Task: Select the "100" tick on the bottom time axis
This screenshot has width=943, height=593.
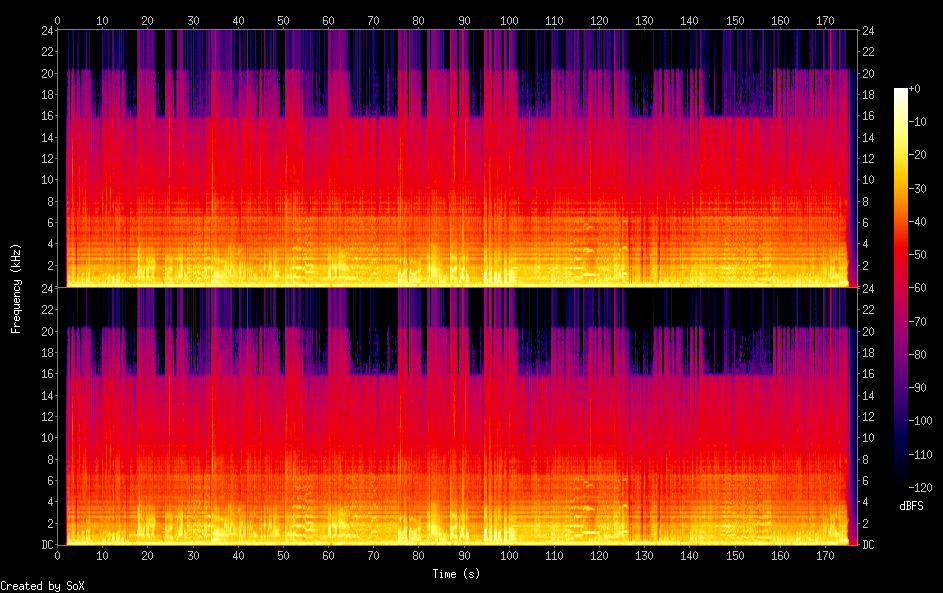Action: tap(509, 555)
